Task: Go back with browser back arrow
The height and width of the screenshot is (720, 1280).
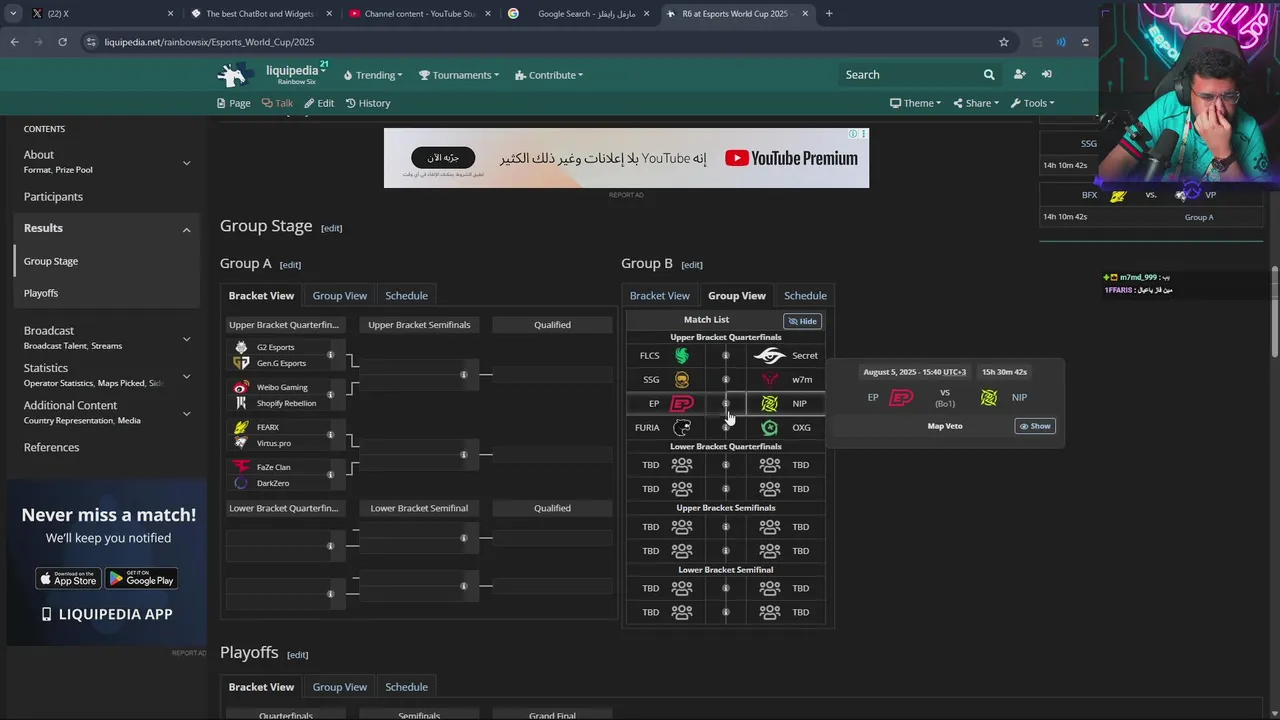Action: click(14, 42)
